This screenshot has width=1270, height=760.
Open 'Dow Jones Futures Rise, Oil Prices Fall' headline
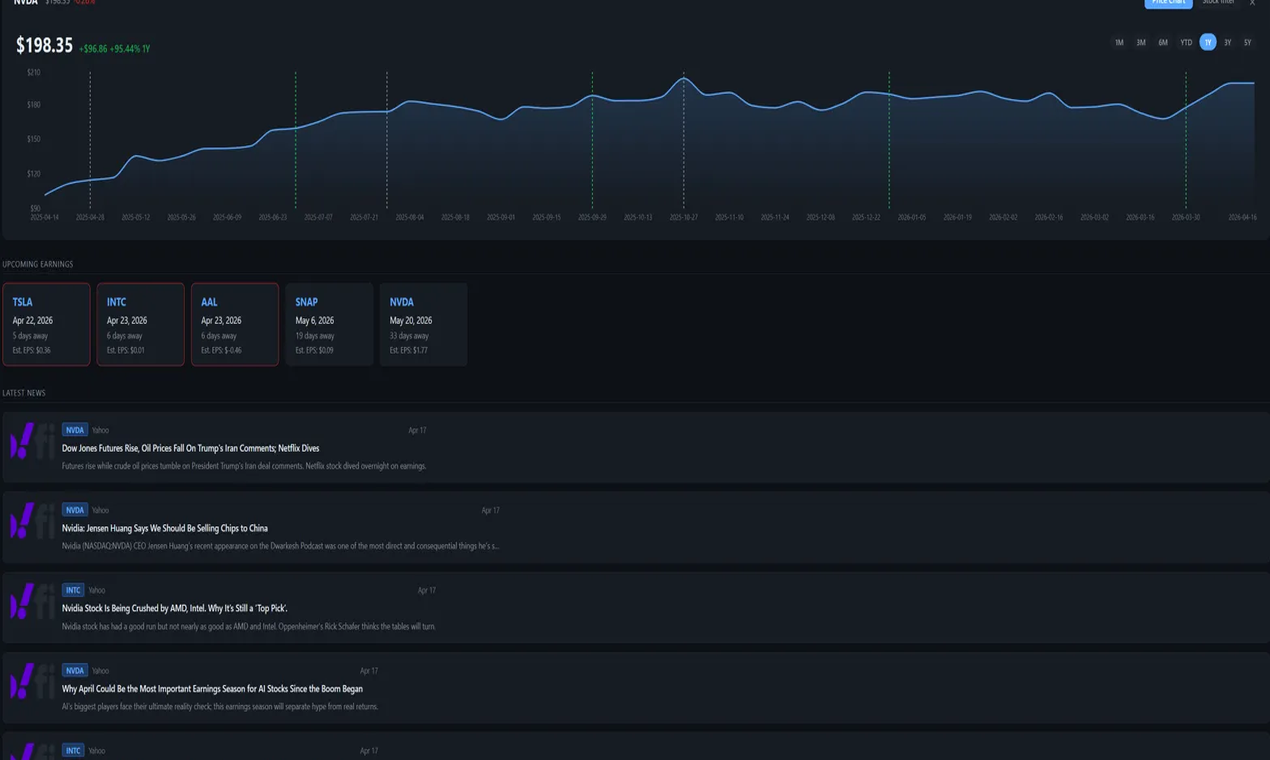pyautogui.click(x=191, y=448)
